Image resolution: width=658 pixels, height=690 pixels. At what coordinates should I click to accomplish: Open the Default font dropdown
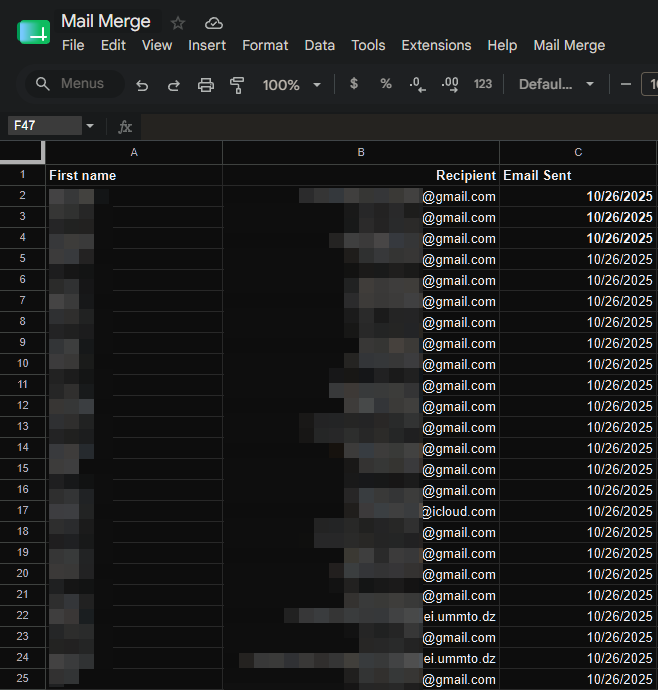(556, 84)
